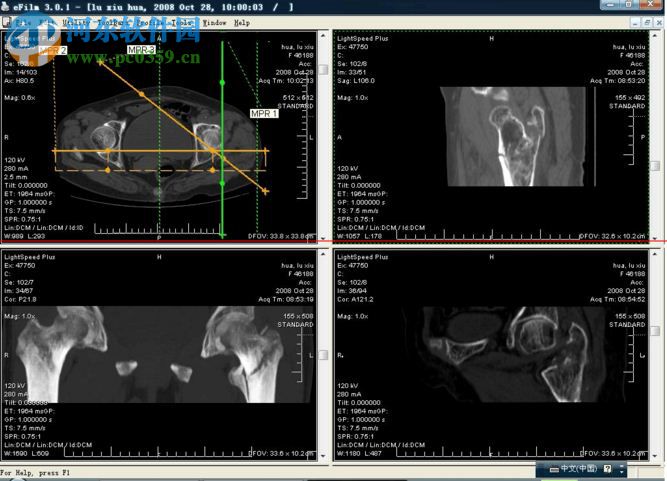Image resolution: width=667 pixels, height=481 pixels.
Task: Open the Profile menu
Action: pyautogui.click(x=151, y=23)
